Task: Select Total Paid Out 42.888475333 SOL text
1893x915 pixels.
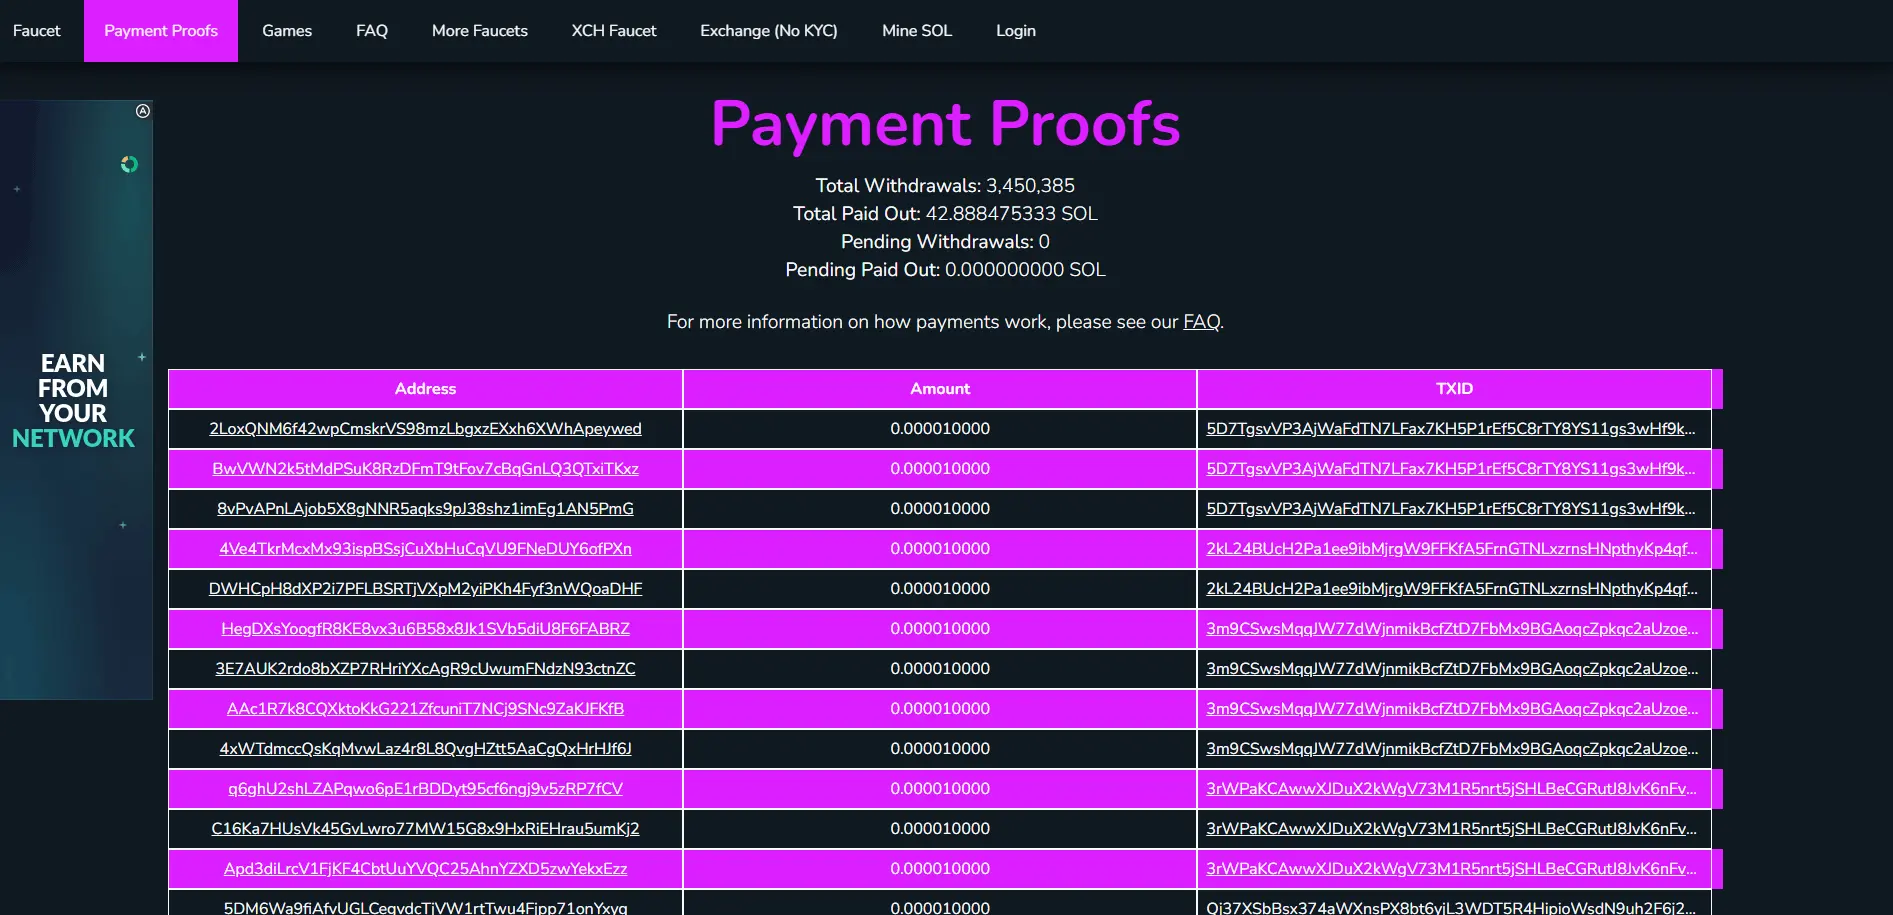Action: [x=945, y=214]
